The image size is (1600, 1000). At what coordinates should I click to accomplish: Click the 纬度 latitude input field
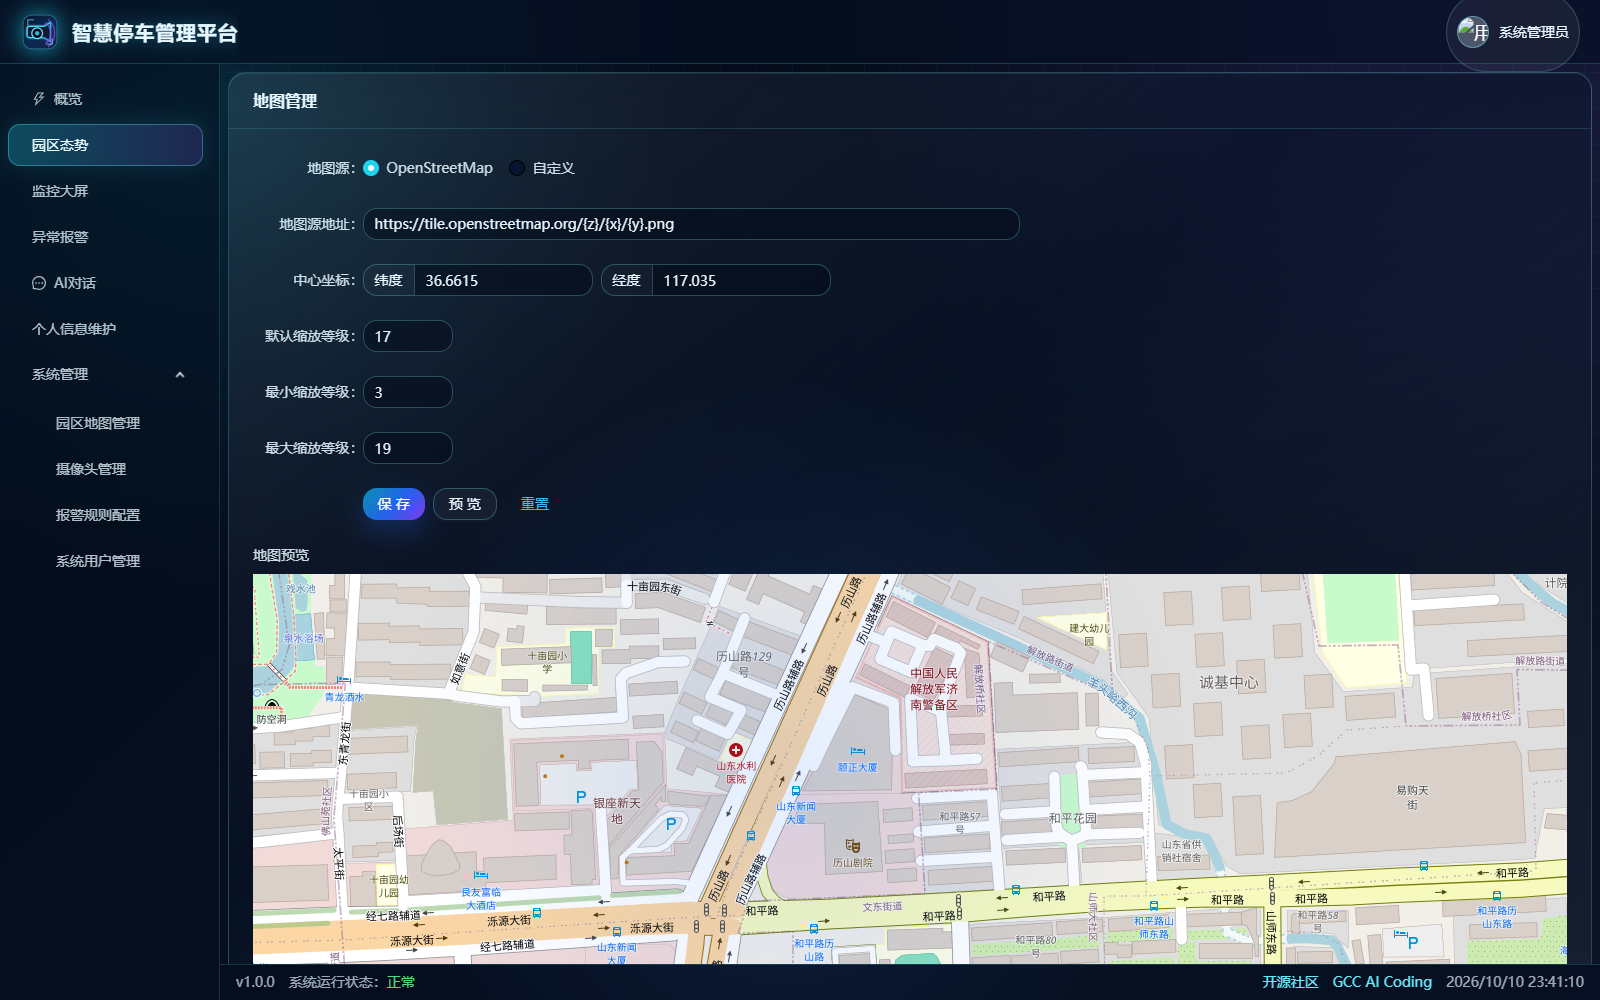pyautogui.click(x=503, y=280)
